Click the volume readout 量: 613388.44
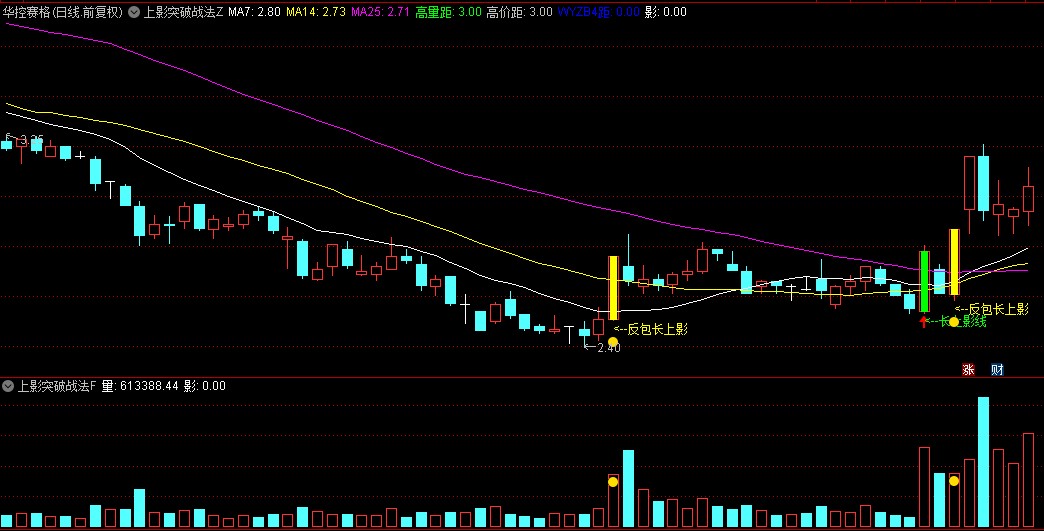The width and height of the screenshot is (1044, 531). point(140,386)
